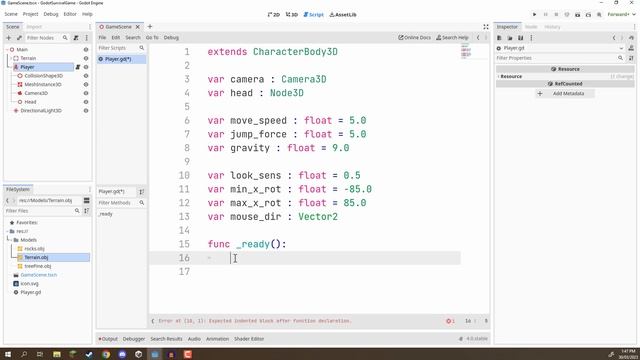Screen dimensions: 640x360
Task: Run the current scene icon
Action: coord(578,14)
